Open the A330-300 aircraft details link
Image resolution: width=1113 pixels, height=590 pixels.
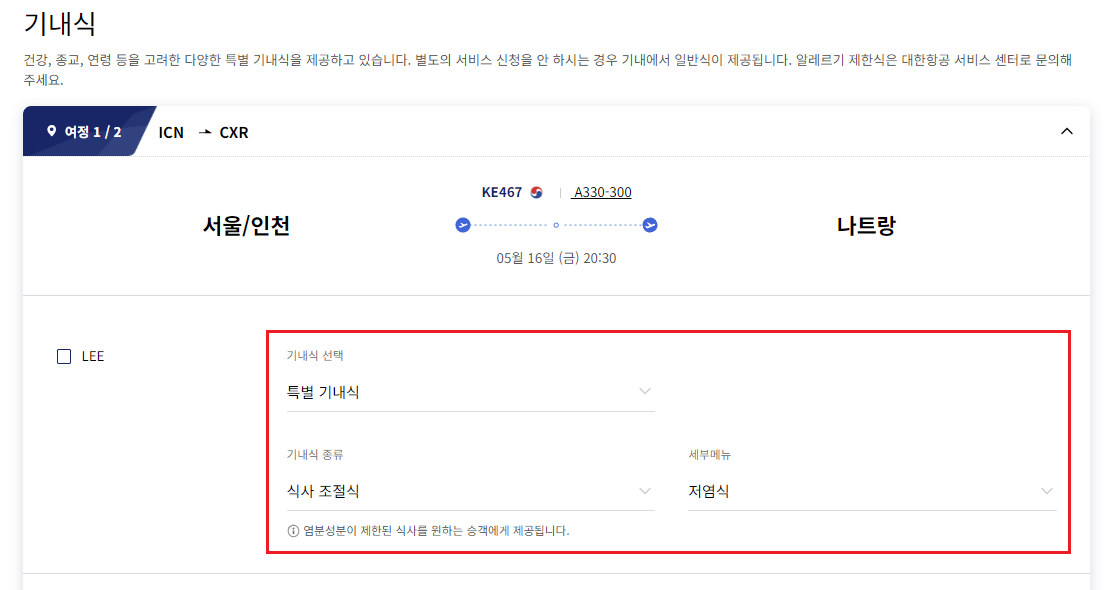600,192
